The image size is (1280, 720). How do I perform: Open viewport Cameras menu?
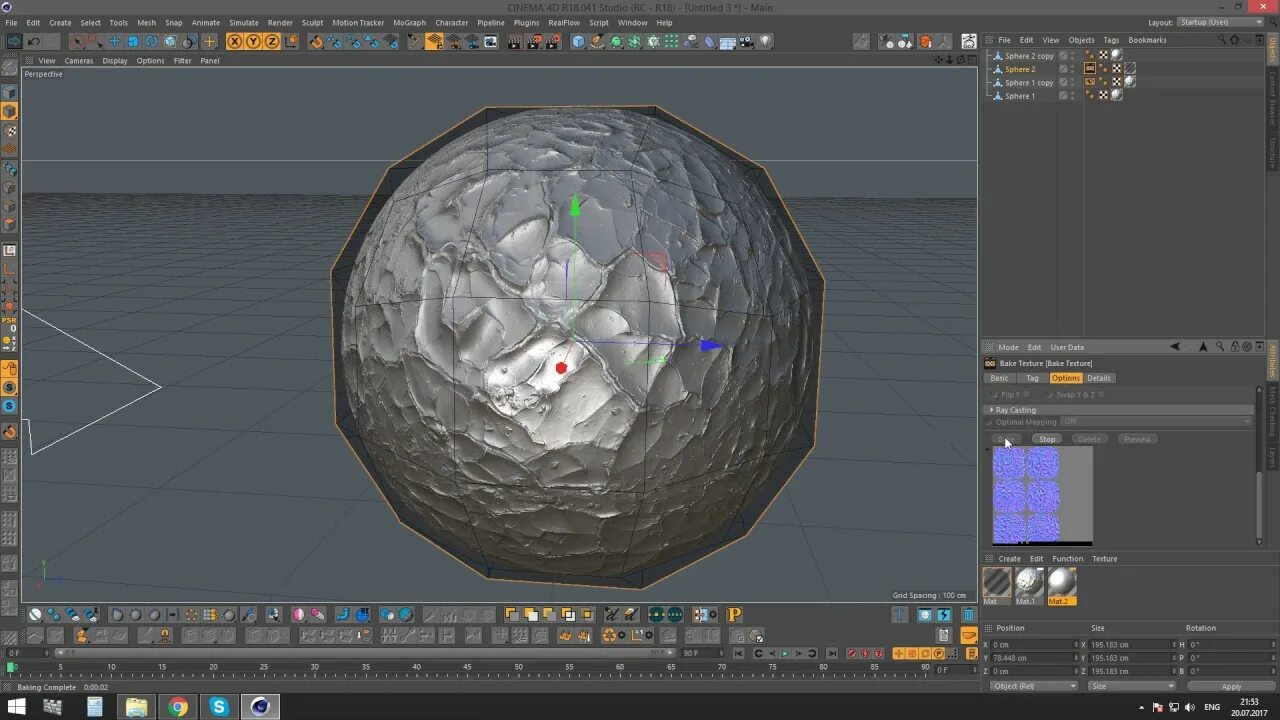point(79,60)
